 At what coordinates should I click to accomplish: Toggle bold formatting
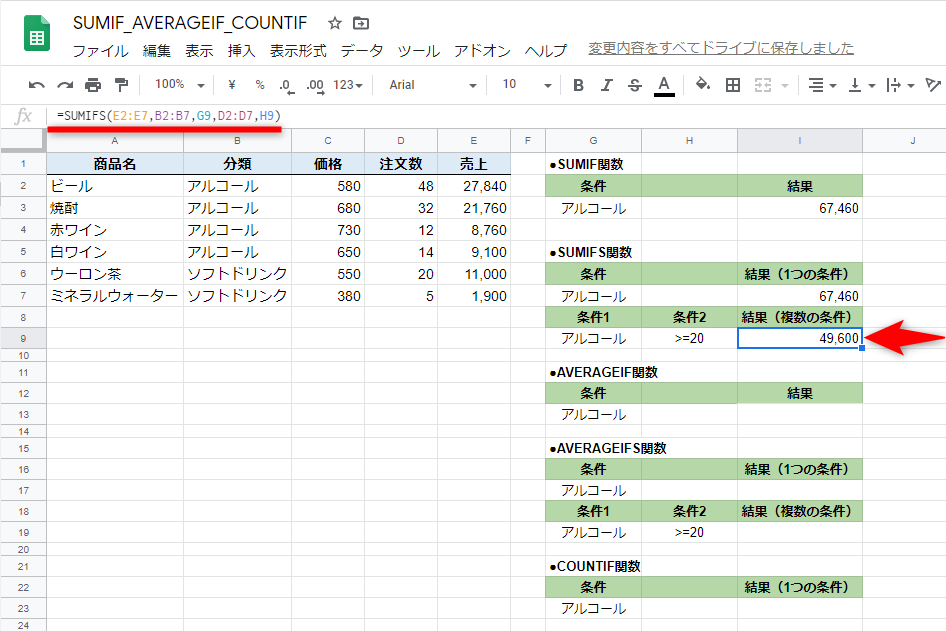point(578,88)
